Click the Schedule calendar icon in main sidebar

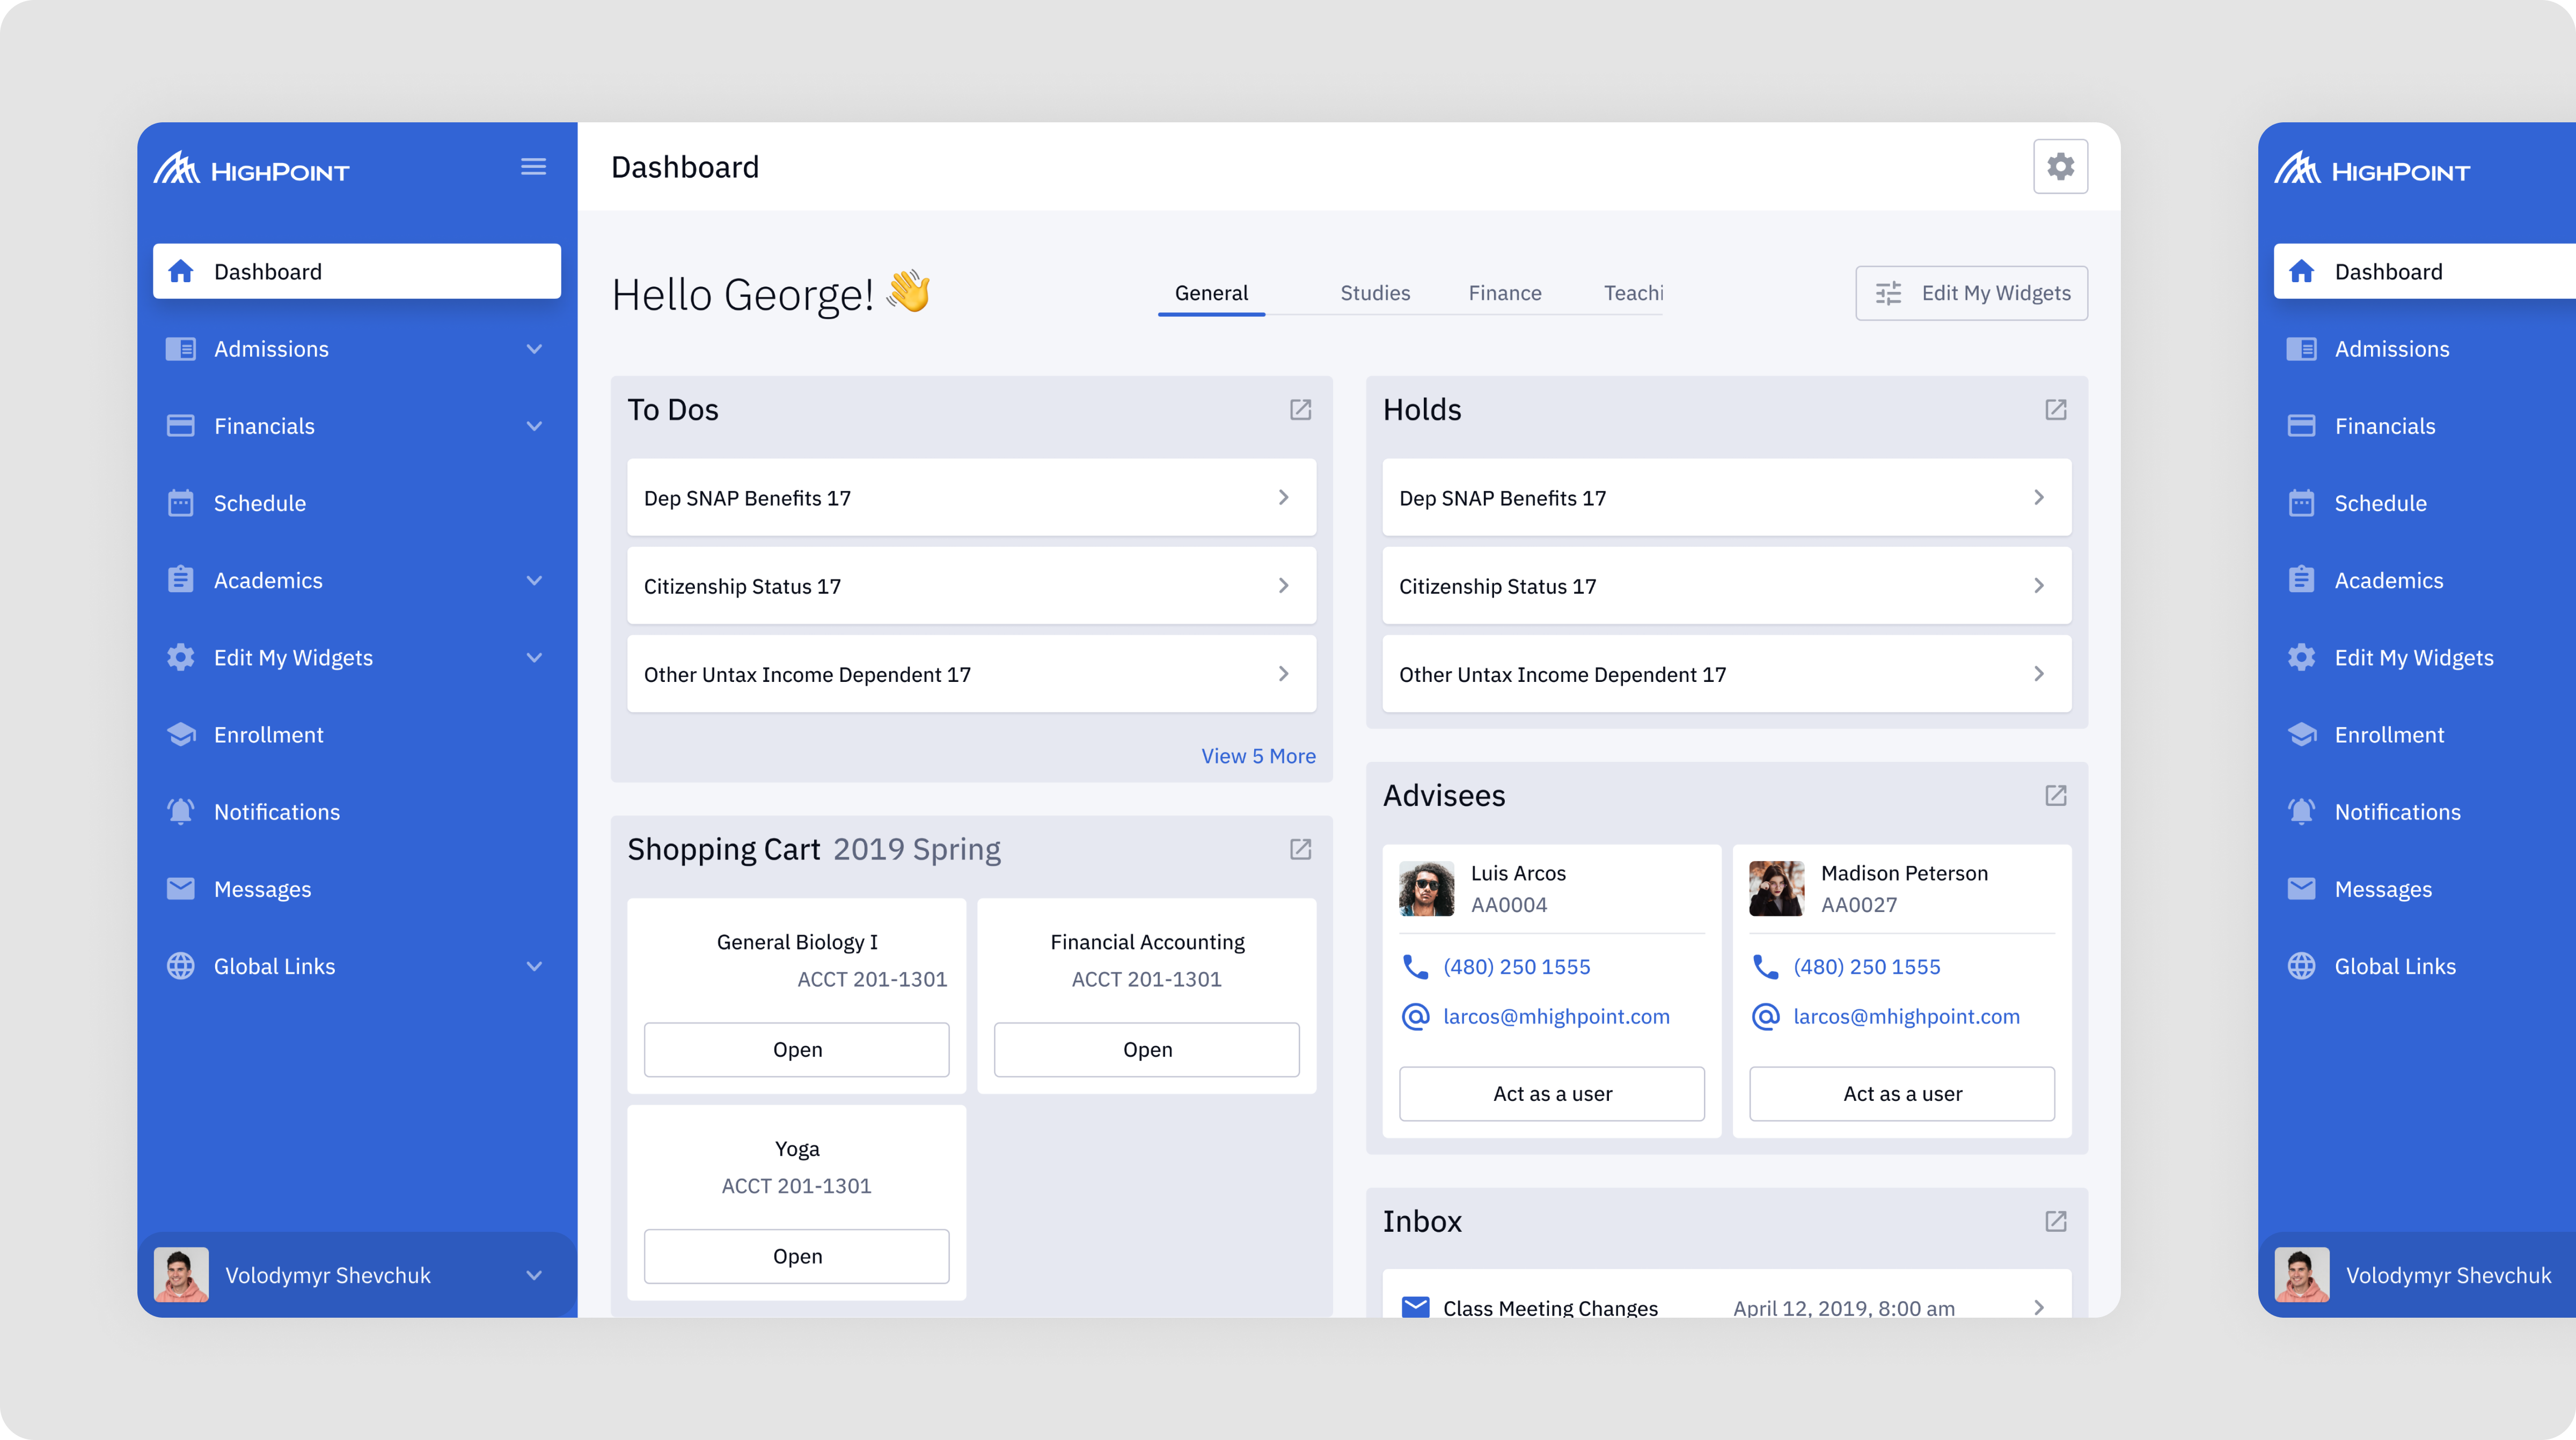[x=181, y=503]
